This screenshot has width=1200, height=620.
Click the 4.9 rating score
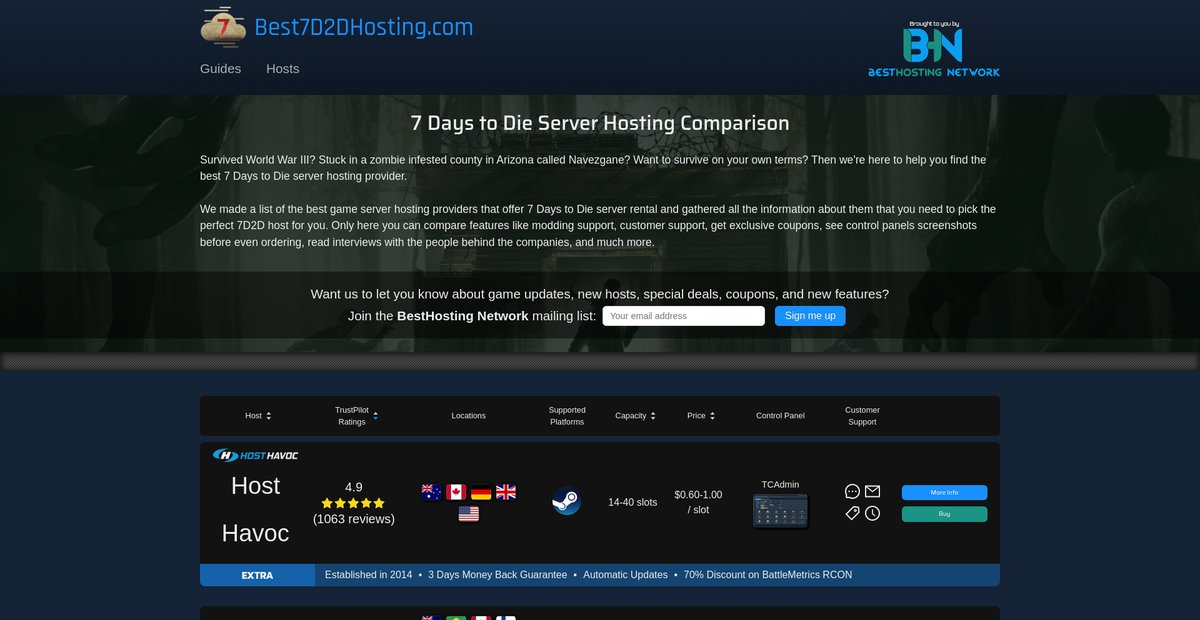pos(353,488)
